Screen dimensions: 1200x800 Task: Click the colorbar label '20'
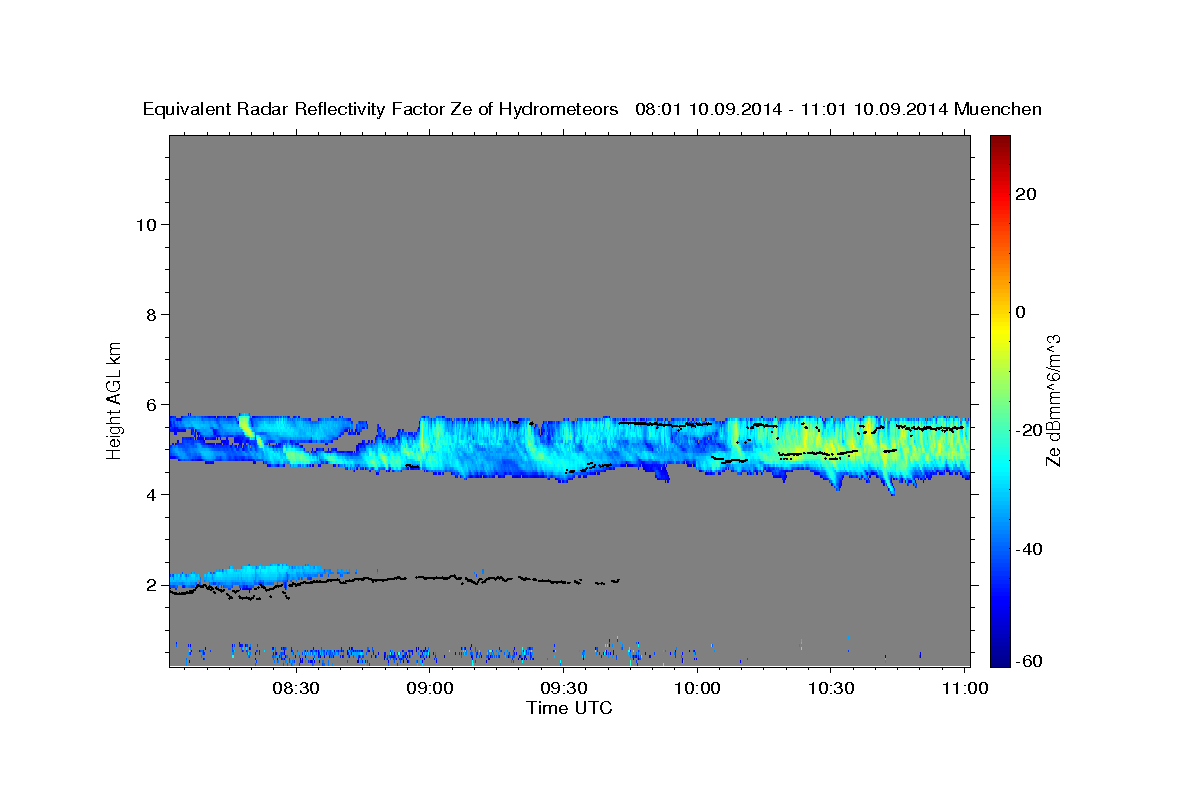click(1025, 194)
